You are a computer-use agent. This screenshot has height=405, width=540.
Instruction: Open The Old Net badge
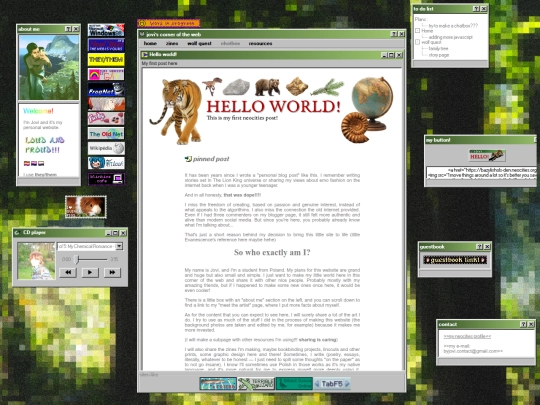click(x=106, y=134)
